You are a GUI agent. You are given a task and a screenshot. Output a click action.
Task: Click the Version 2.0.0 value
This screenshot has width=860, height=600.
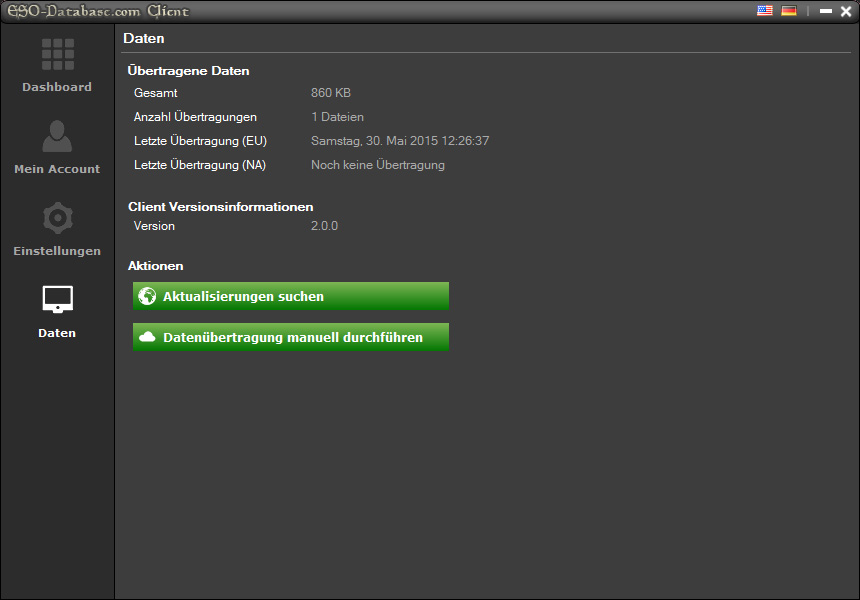[324, 226]
